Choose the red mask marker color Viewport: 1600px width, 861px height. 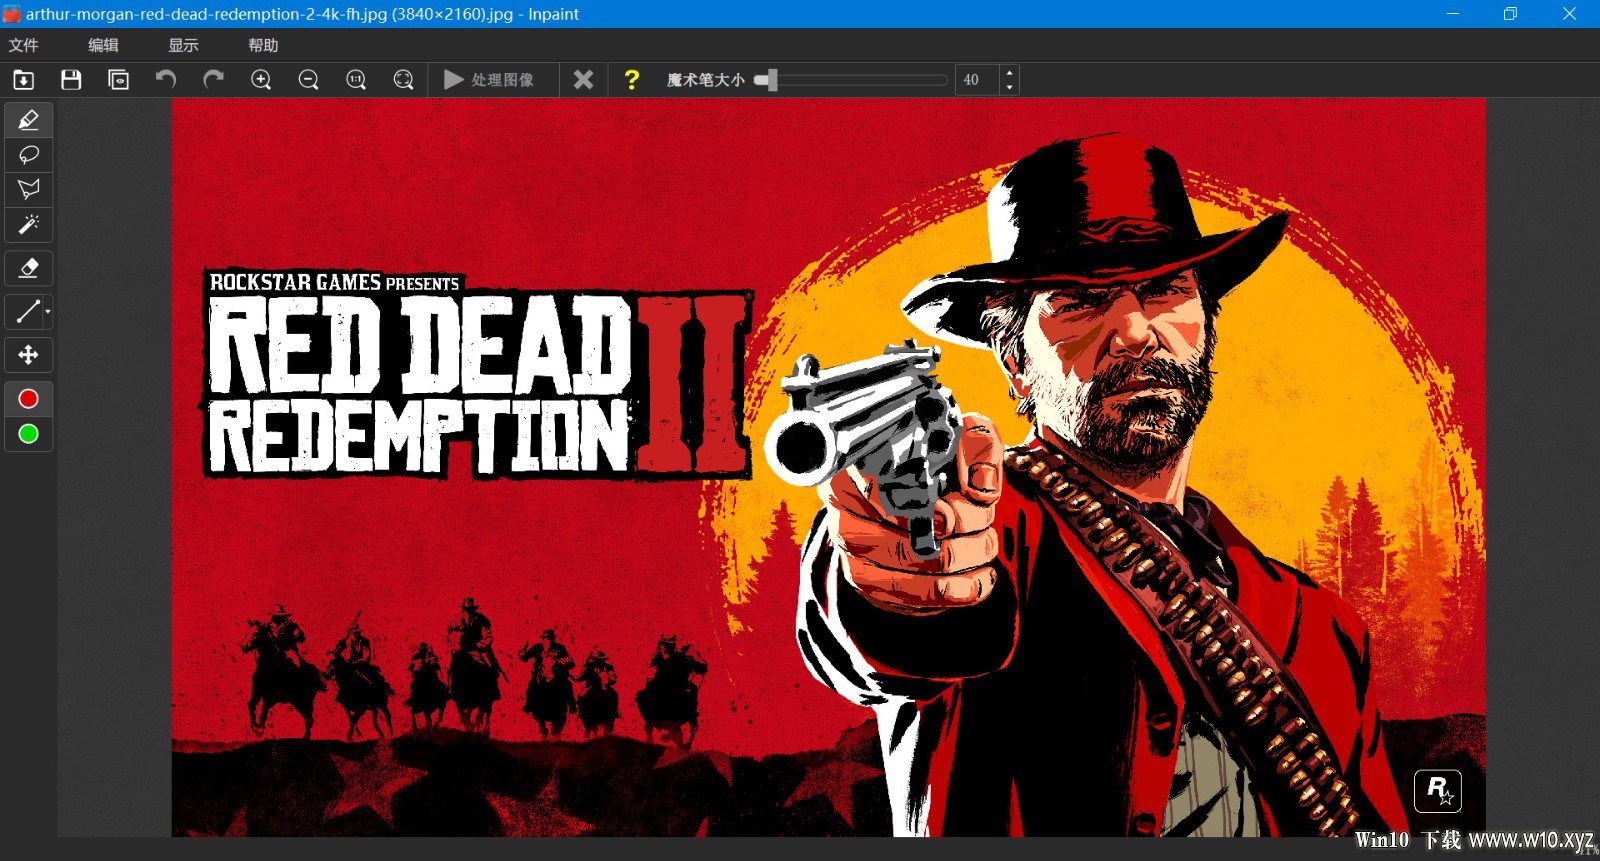(x=29, y=399)
